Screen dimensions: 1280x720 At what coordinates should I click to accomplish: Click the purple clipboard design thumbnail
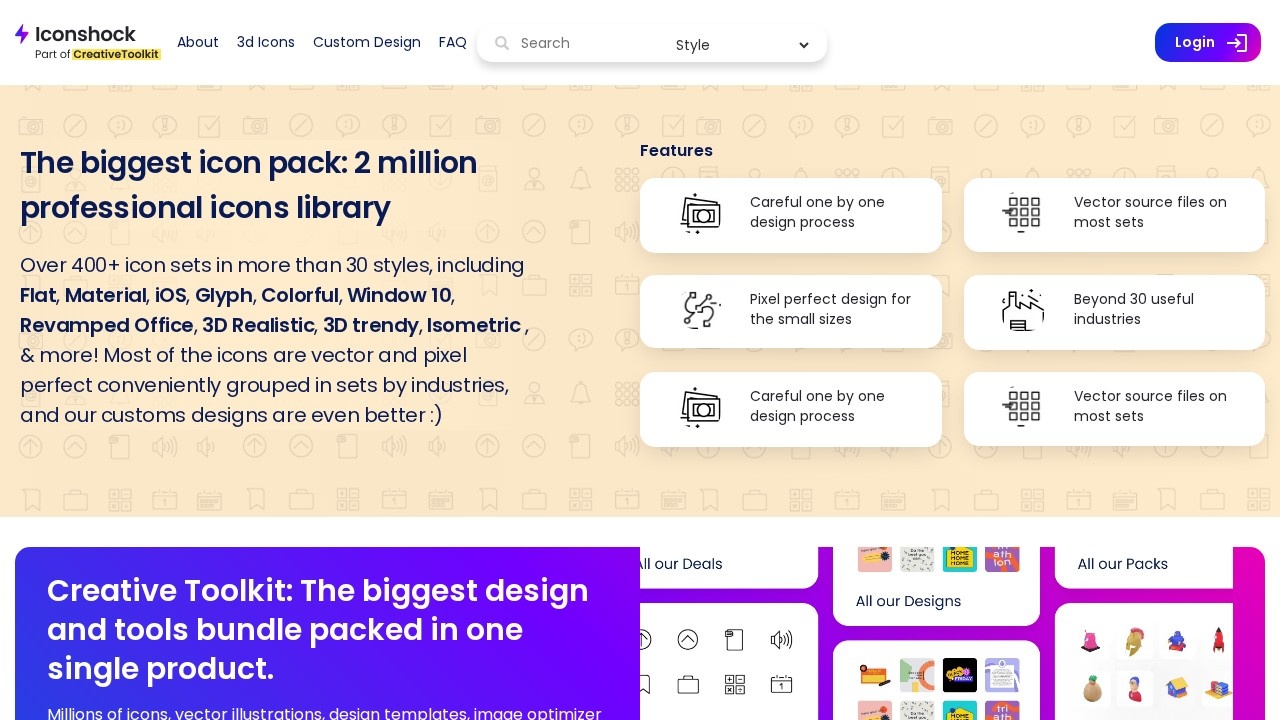click(x=1002, y=675)
